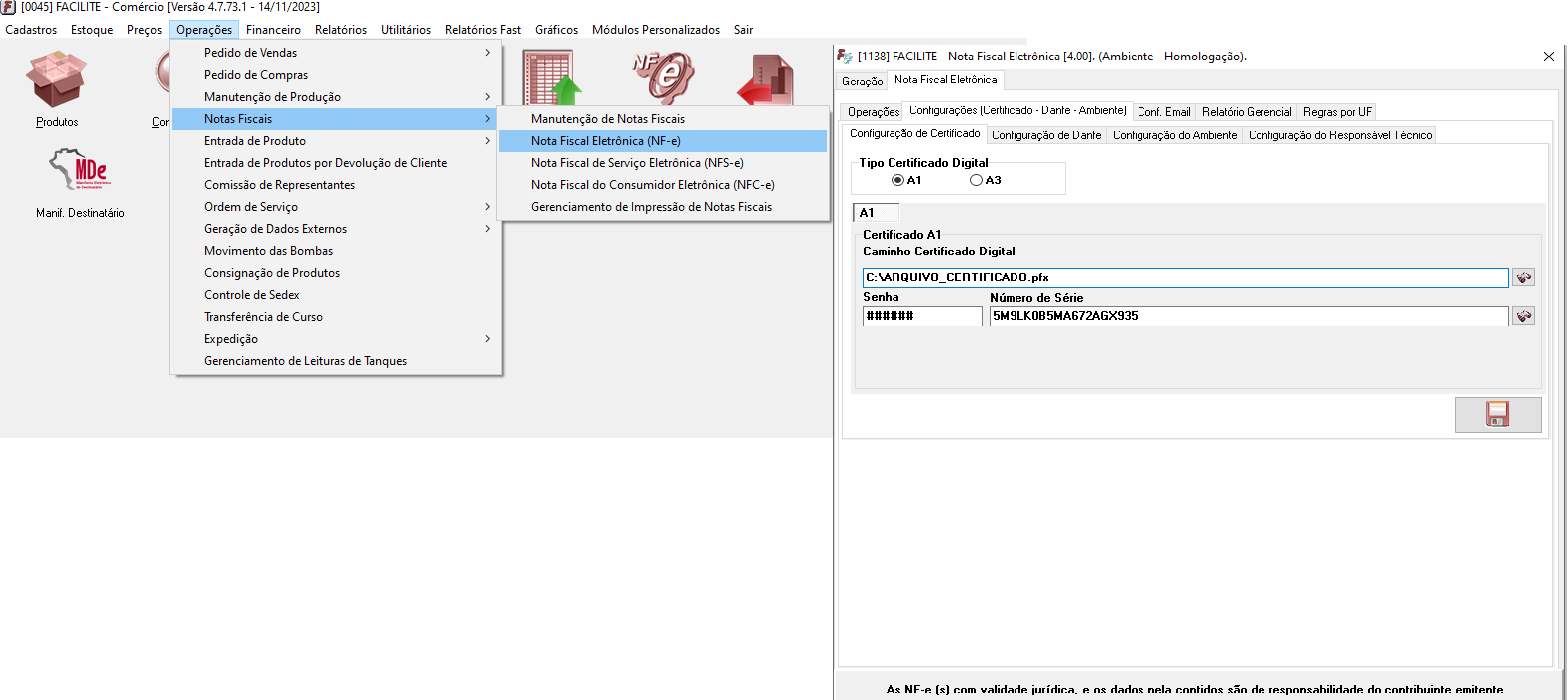Open the Relatórios menu
This screenshot has height=700, width=1568.
point(341,30)
